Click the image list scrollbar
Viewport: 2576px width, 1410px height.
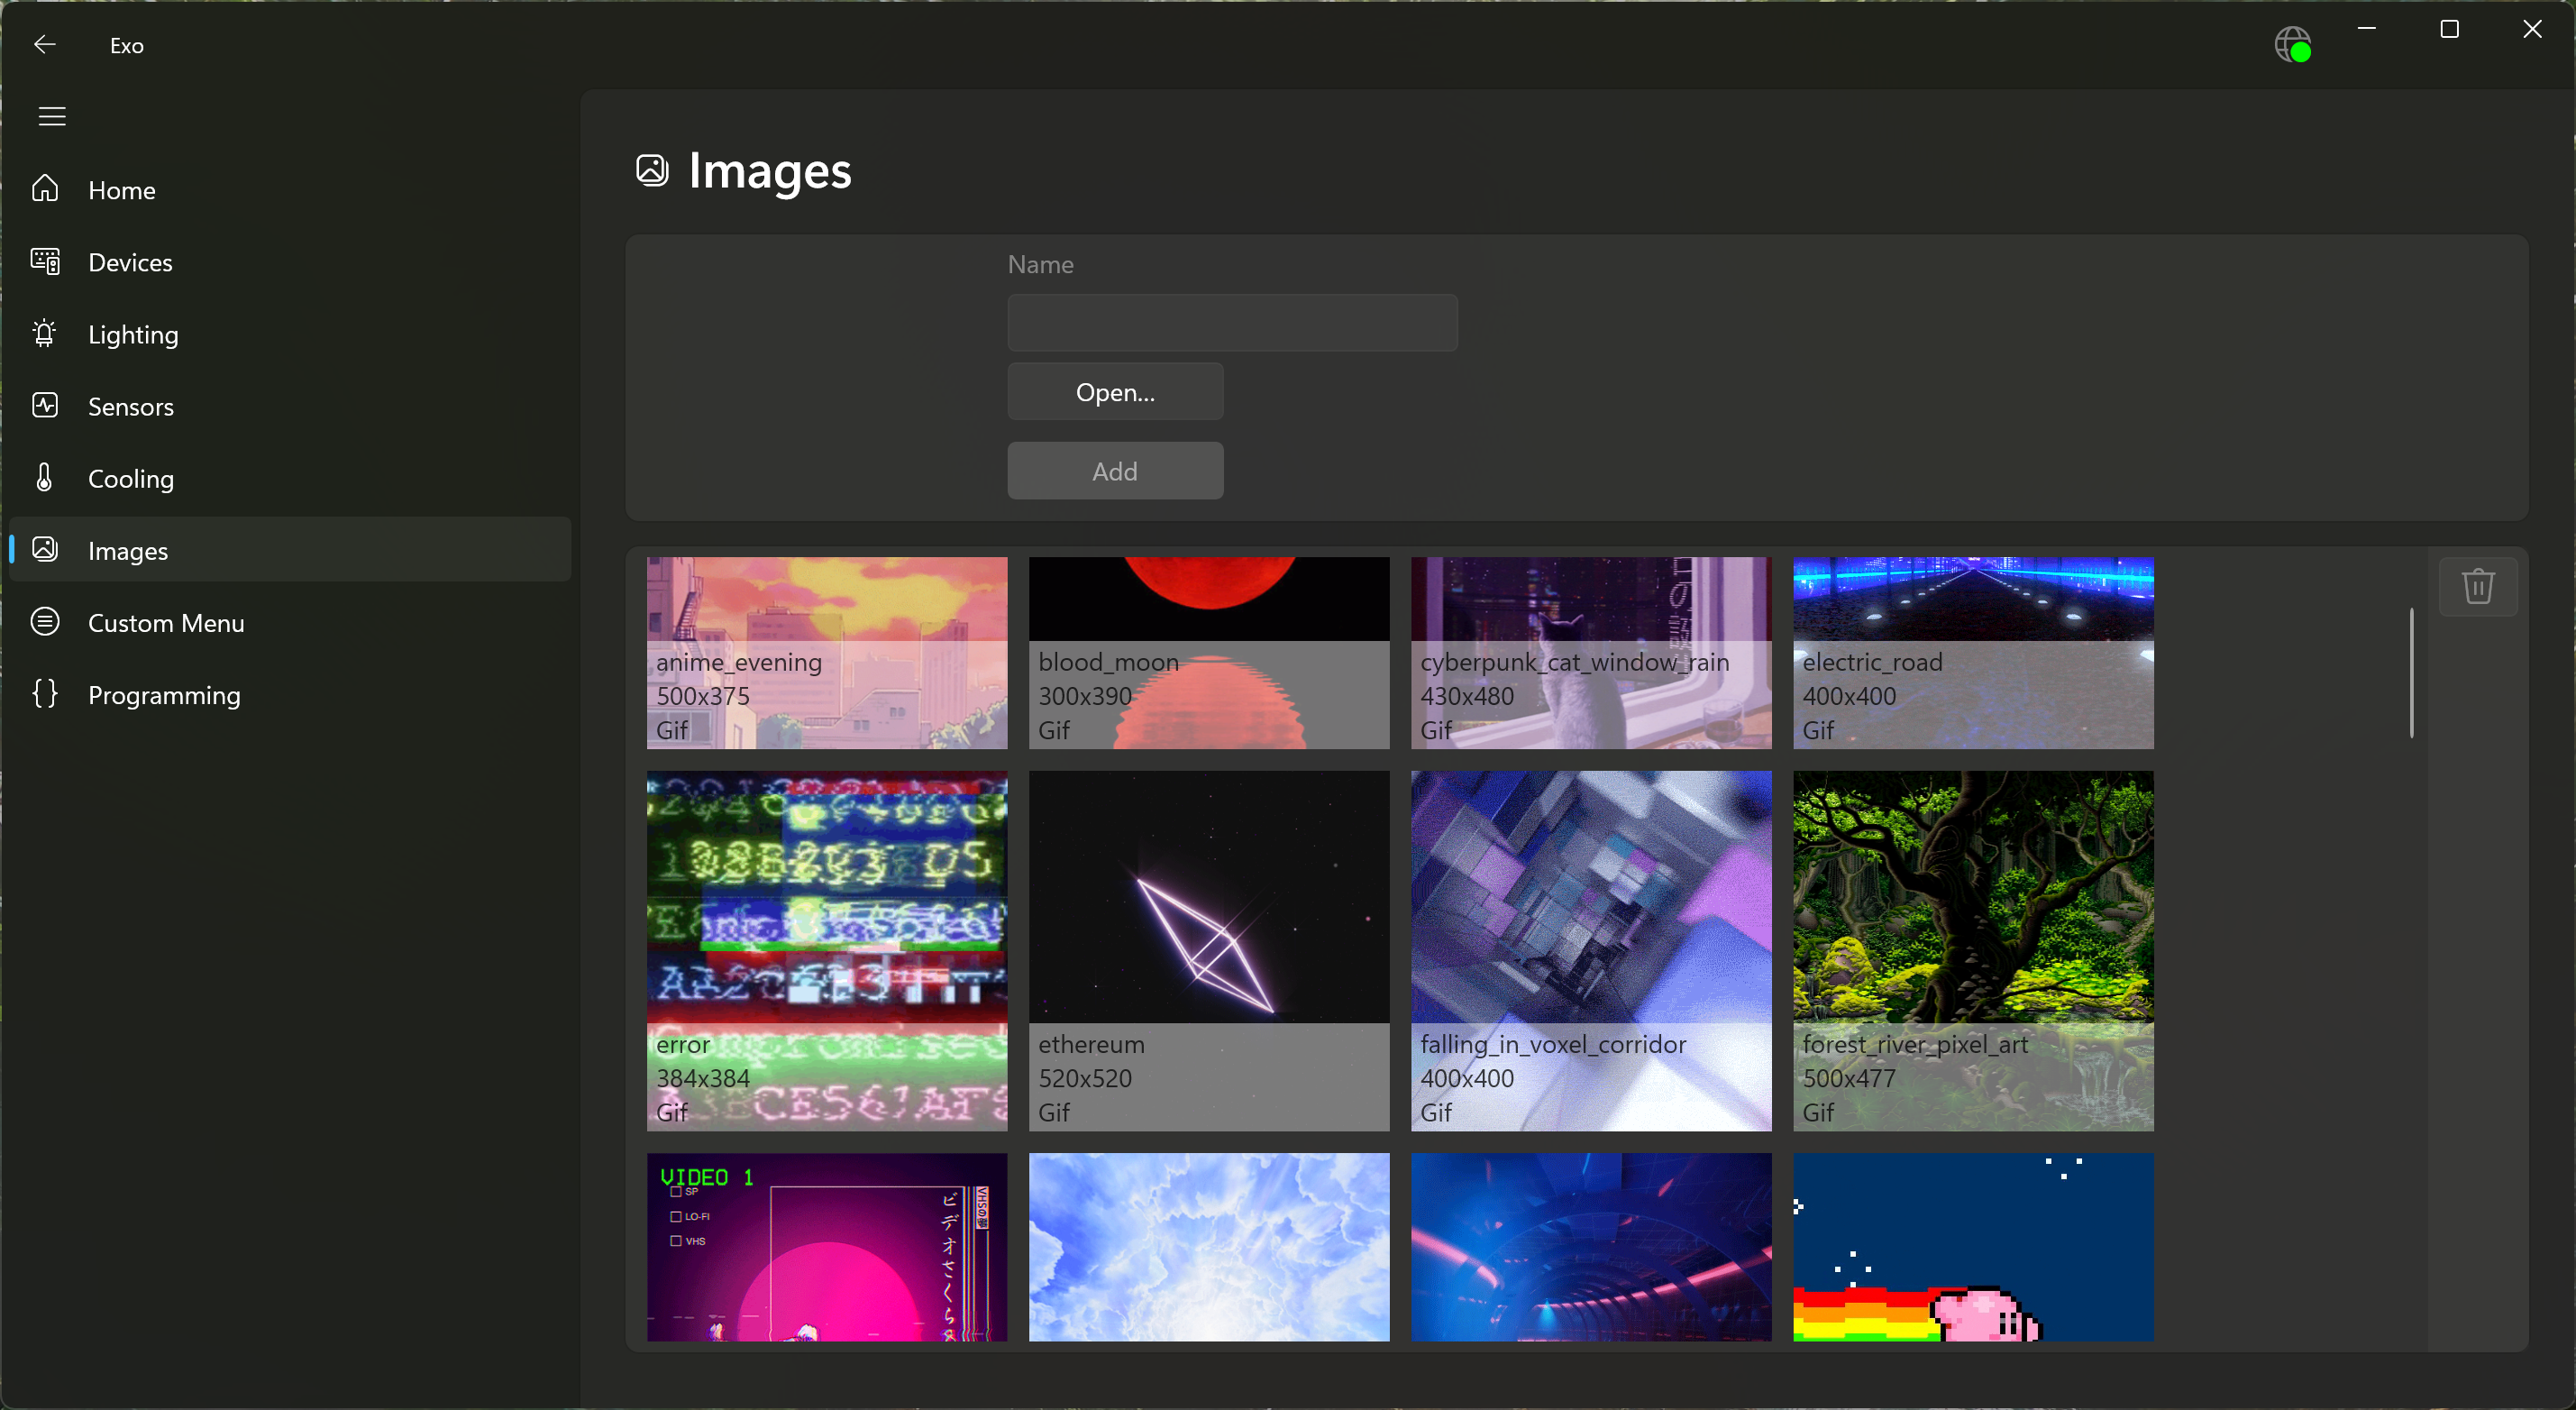tap(2411, 673)
